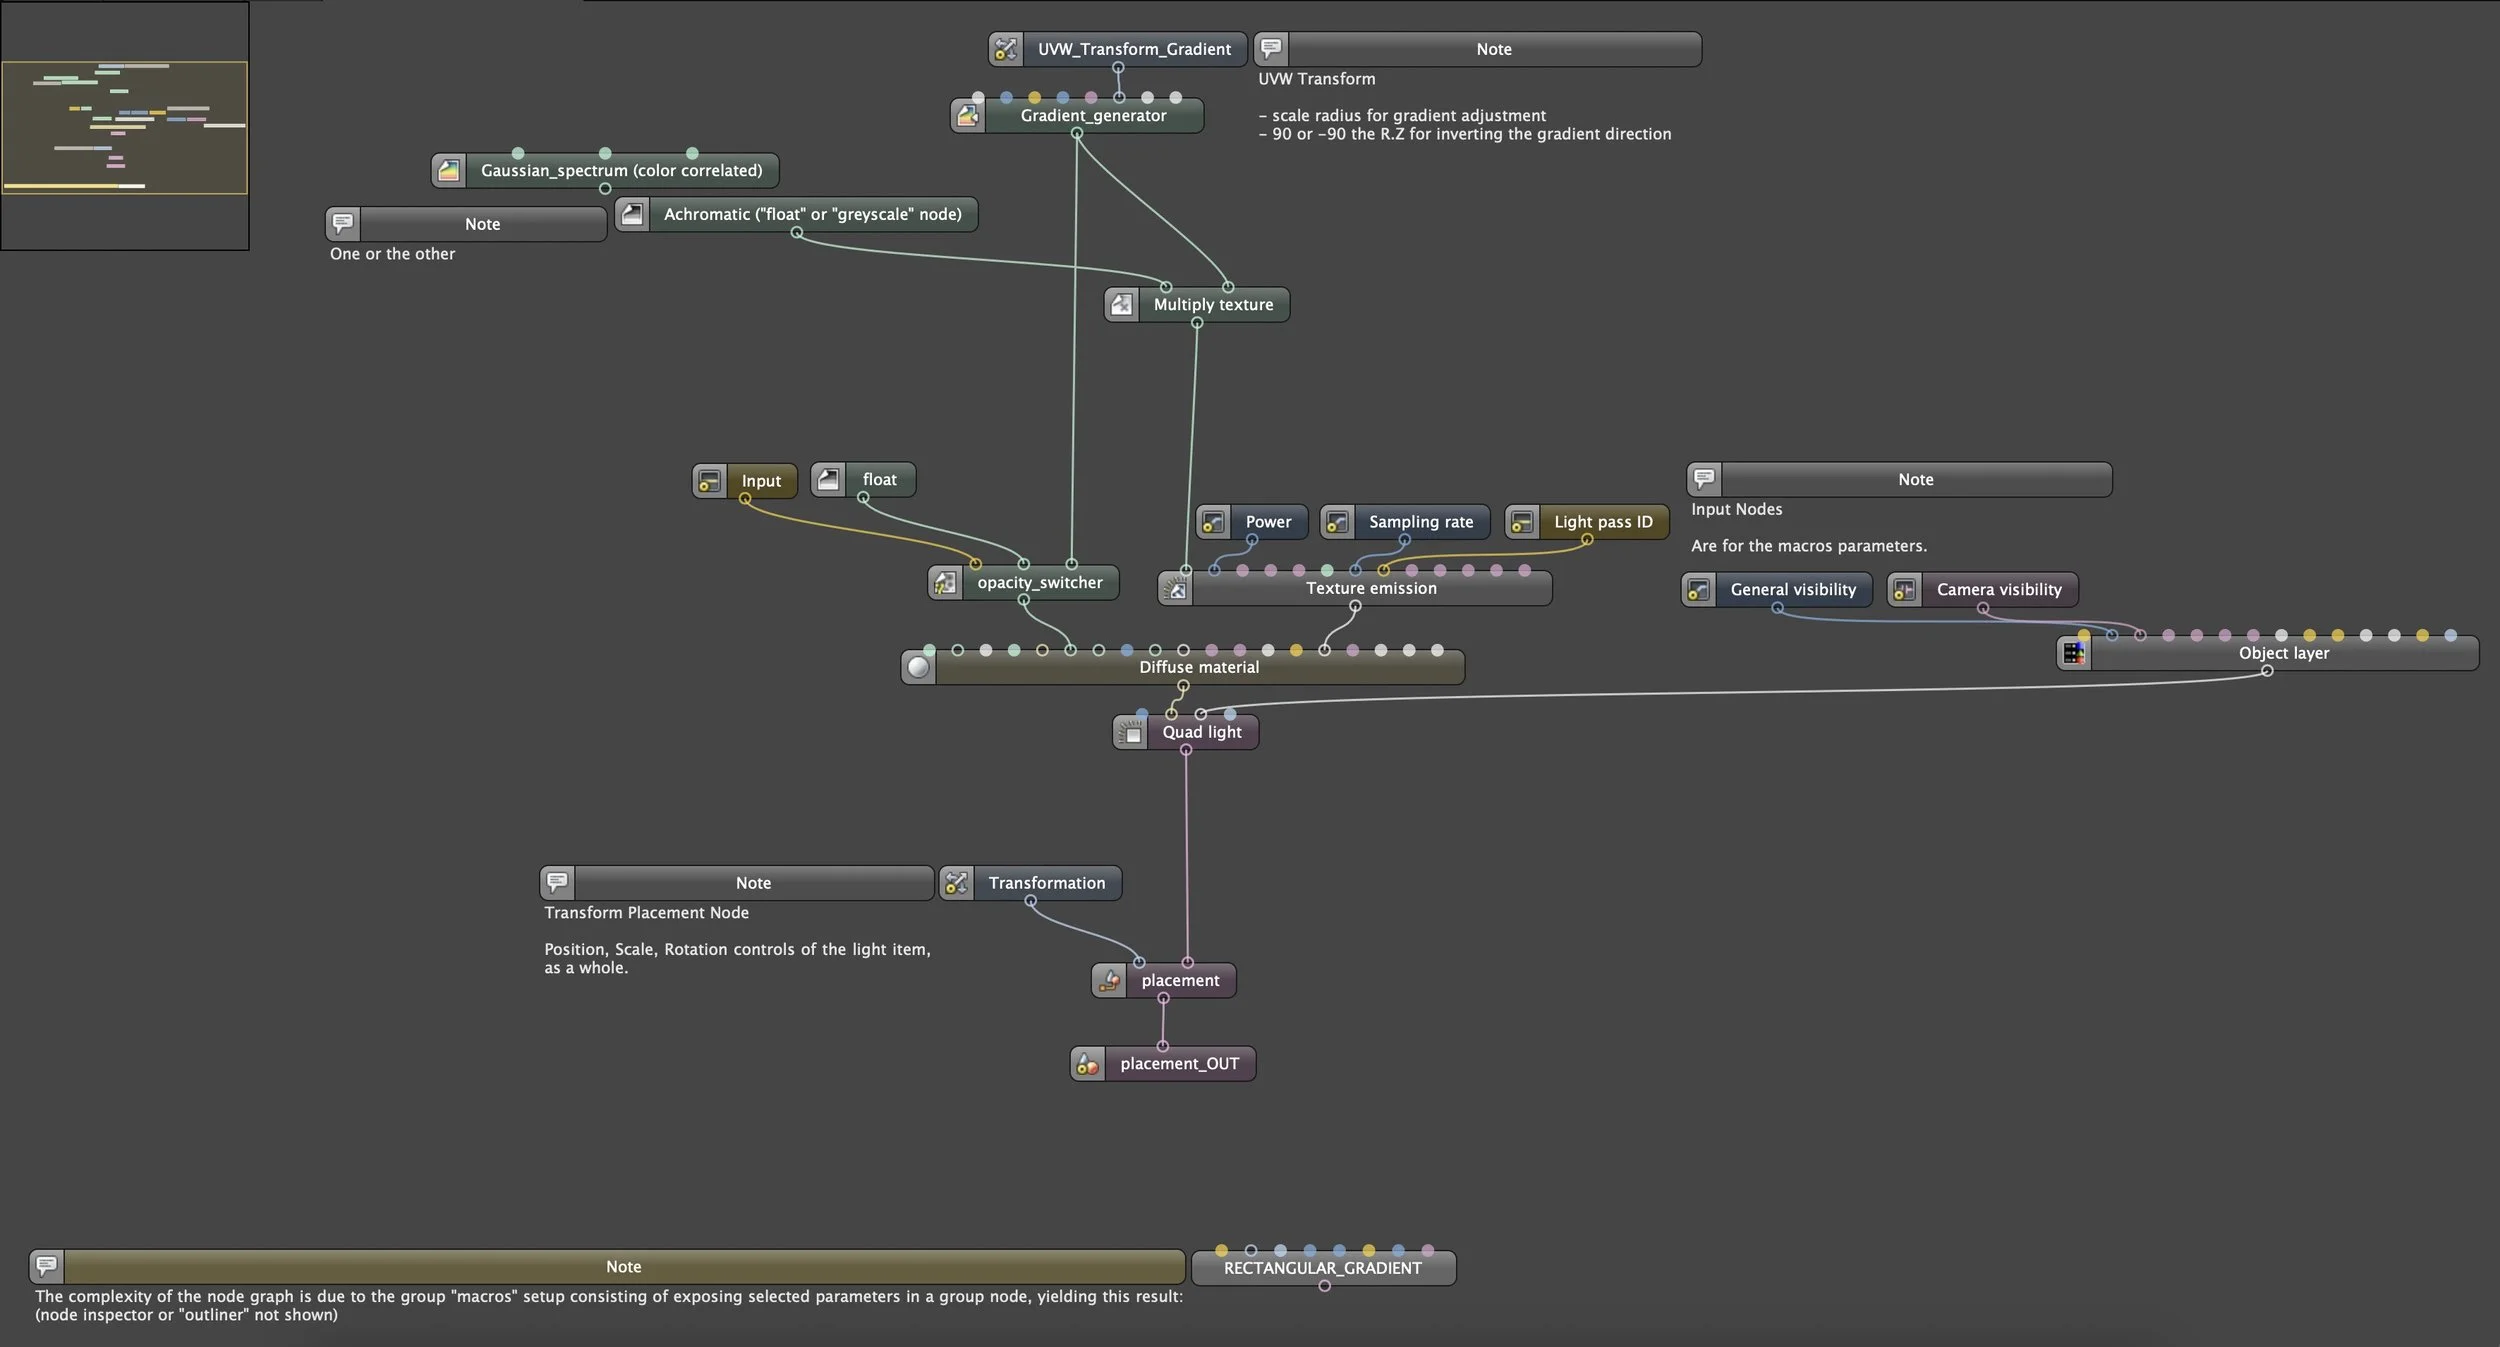This screenshot has width=2500, height=1347.
Task: Select the Light pass ID node
Action: tap(1602, 522)
